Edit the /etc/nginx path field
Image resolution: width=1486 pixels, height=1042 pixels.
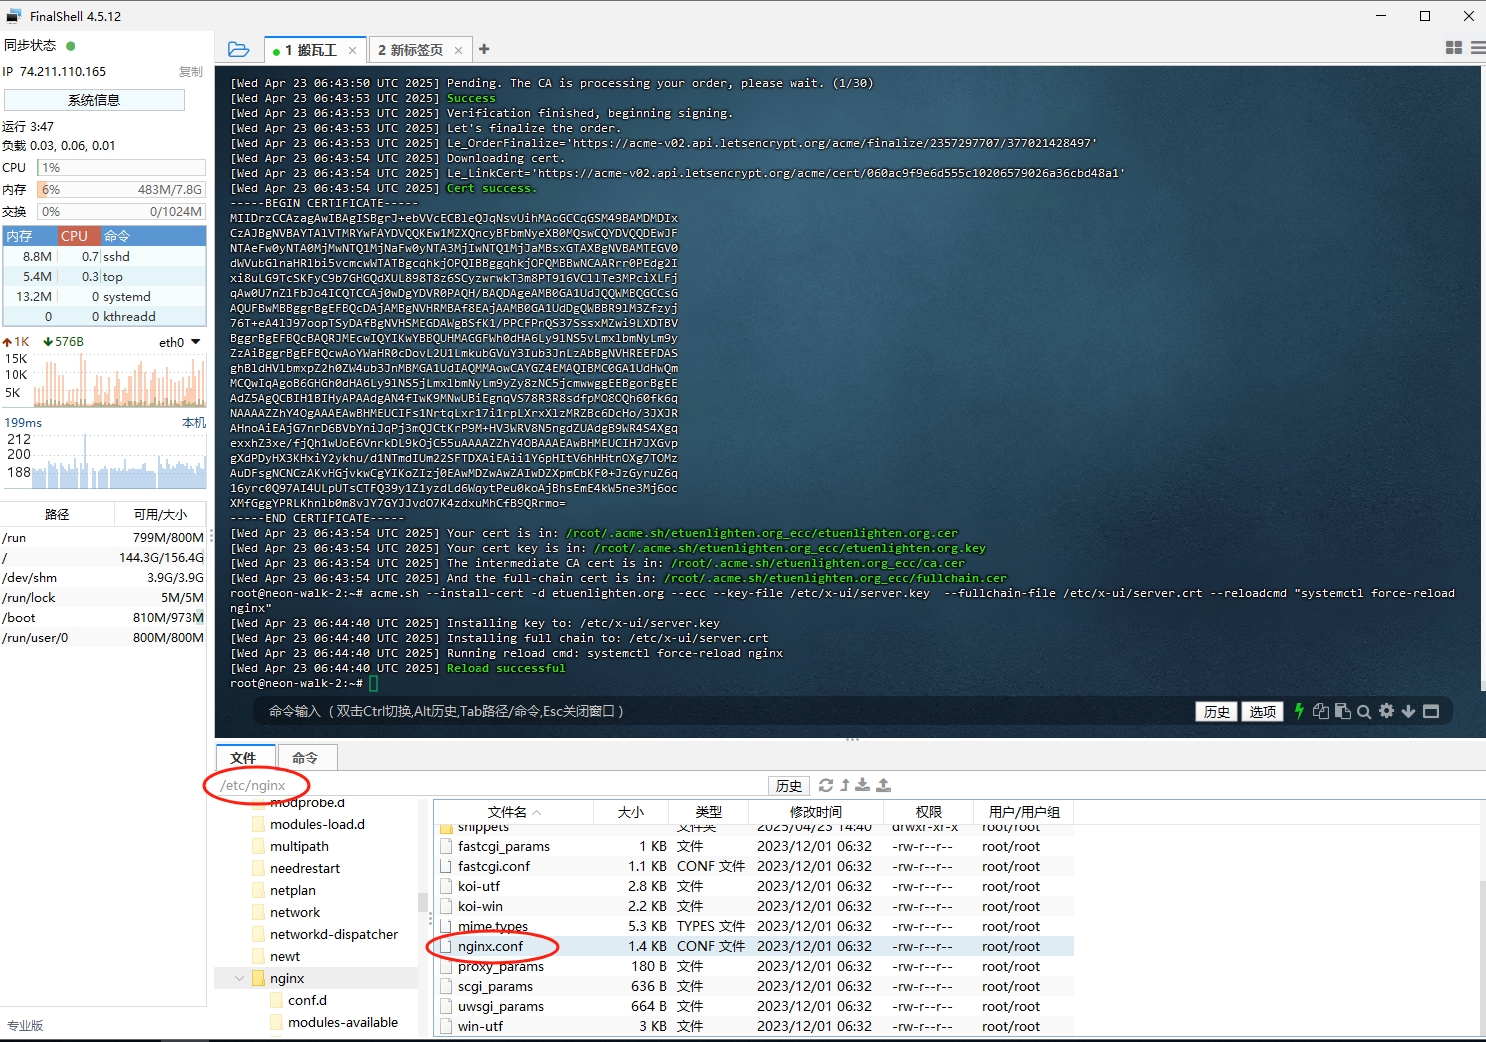[490, 786]
